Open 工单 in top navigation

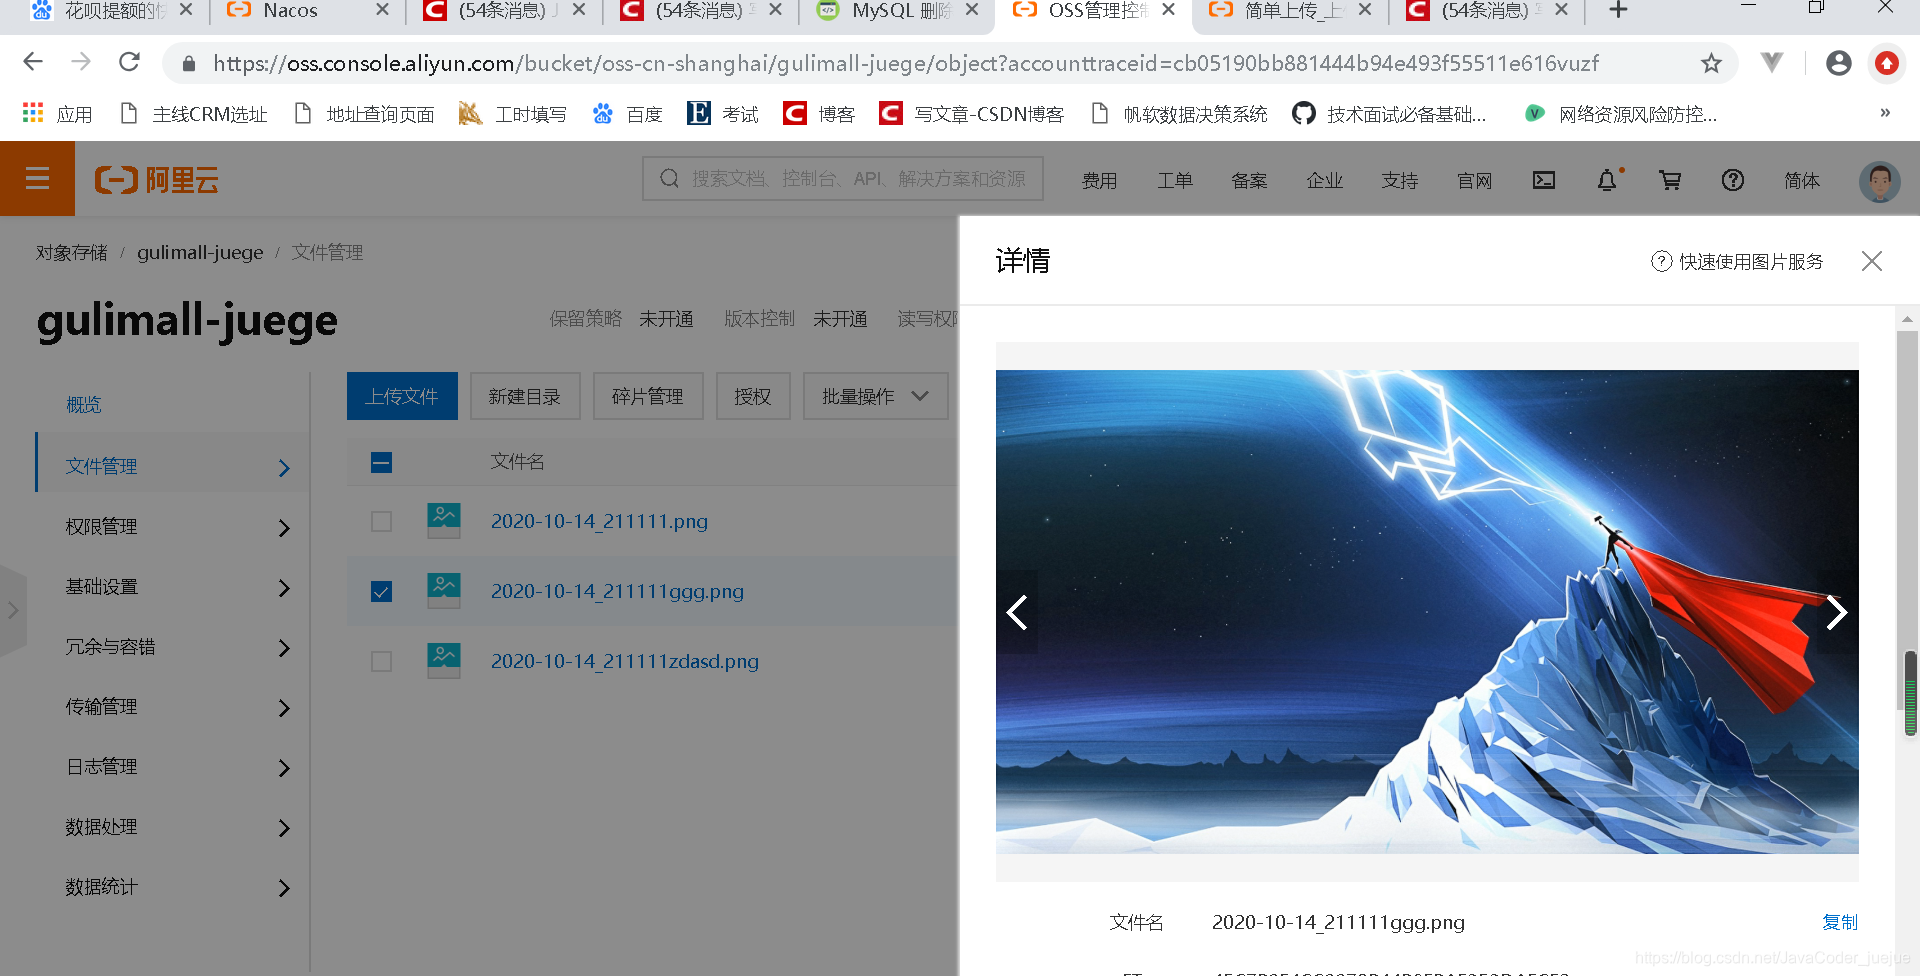1175,180
